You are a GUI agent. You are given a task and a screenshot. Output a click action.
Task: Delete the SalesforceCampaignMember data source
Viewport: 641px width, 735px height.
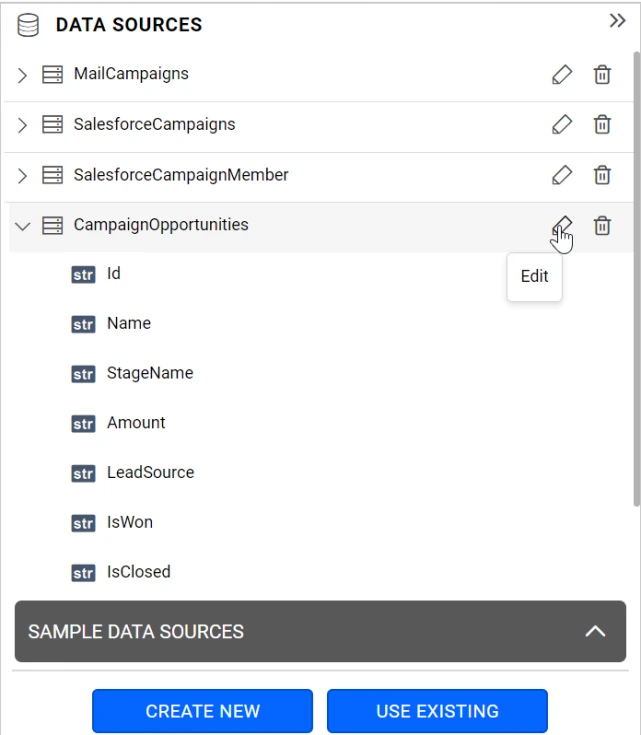(602, 175)
